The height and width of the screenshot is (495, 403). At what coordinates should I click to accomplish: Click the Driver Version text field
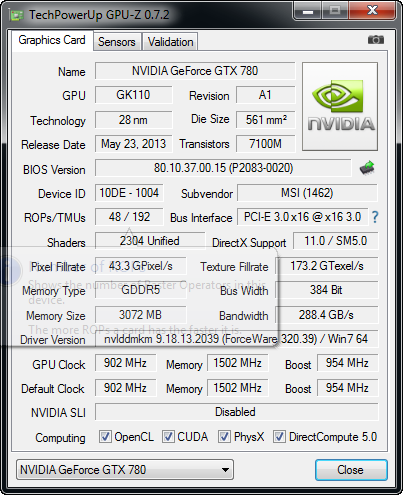pyautogui.click(x=237, y=339)
